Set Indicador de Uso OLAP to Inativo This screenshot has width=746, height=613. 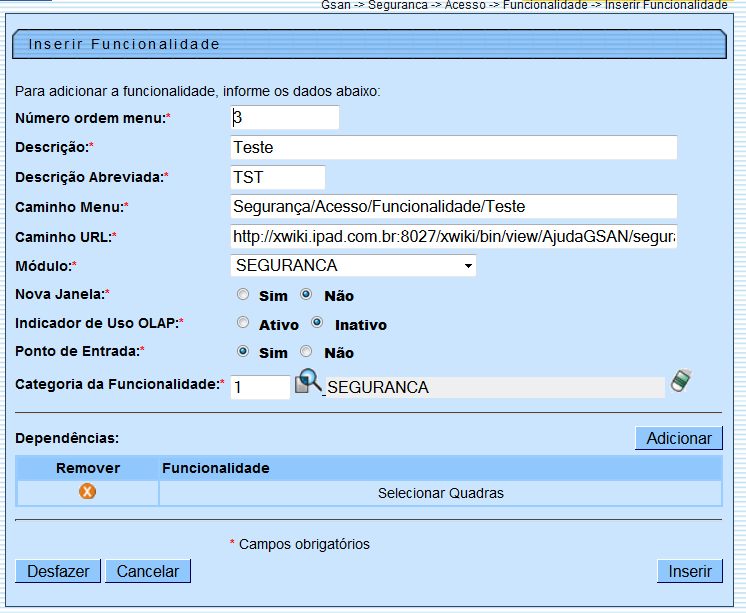click(x=317, y=323)
